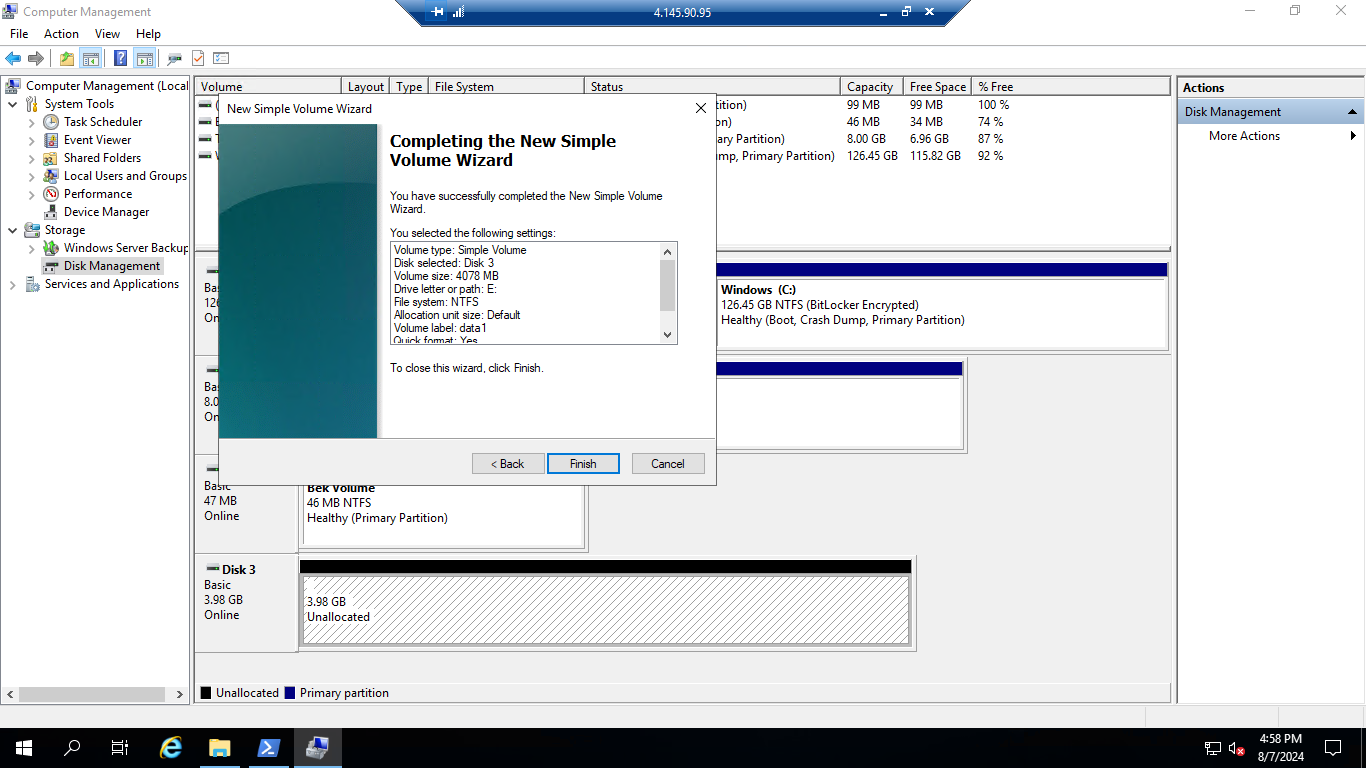
Task: Click the signal strength icon on connection bar
Action: click(x=458, y=12)
